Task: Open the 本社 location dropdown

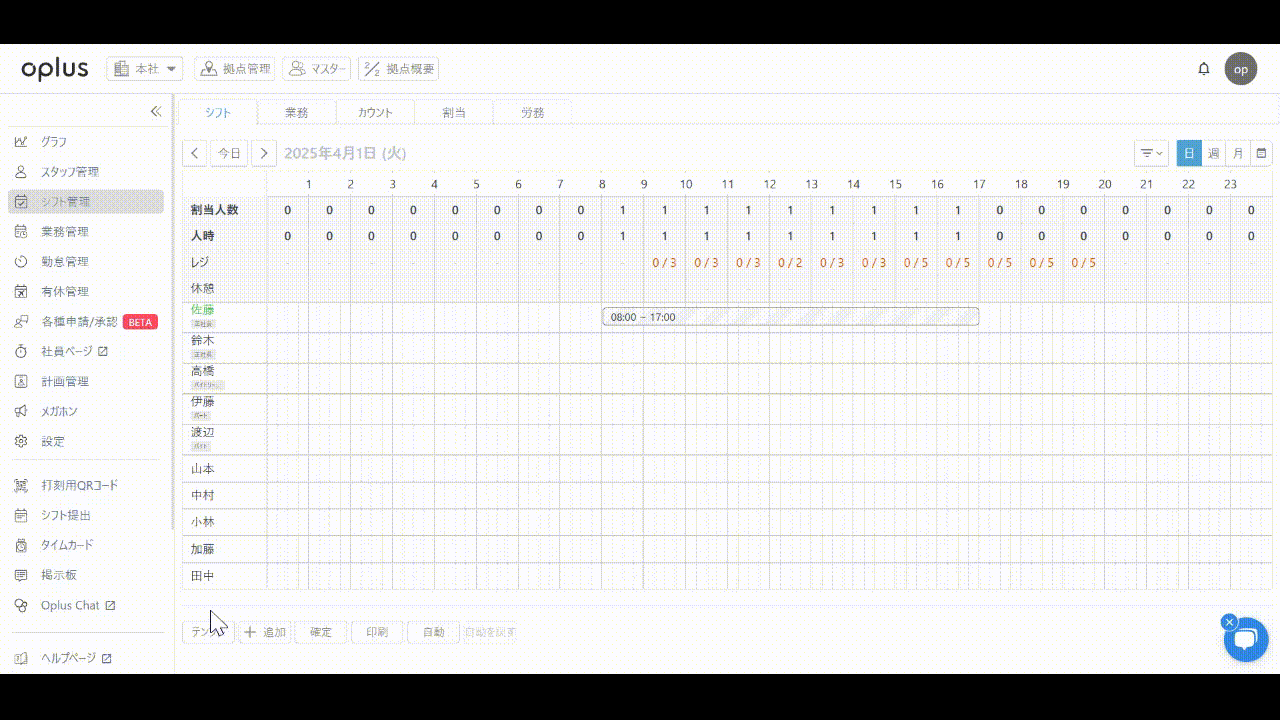Action: click(x=145, y=69)
